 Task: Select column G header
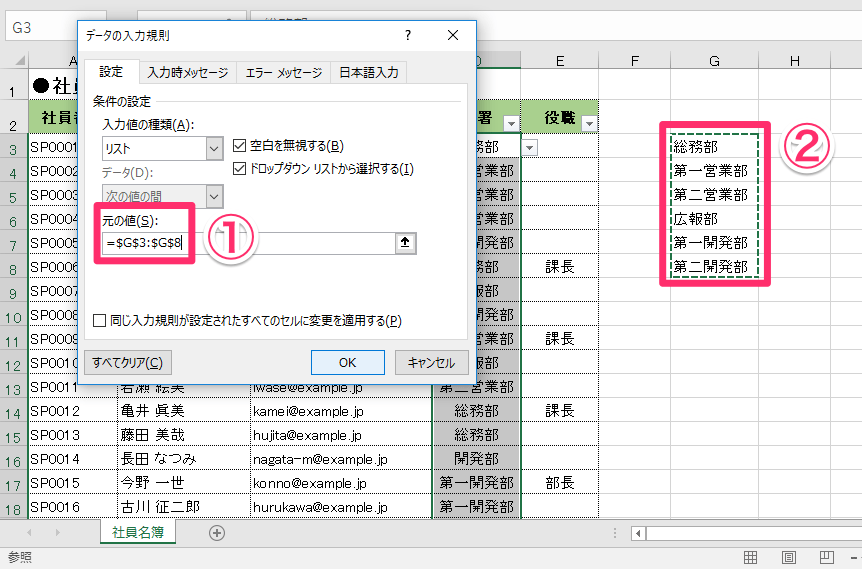click(714, 60)
